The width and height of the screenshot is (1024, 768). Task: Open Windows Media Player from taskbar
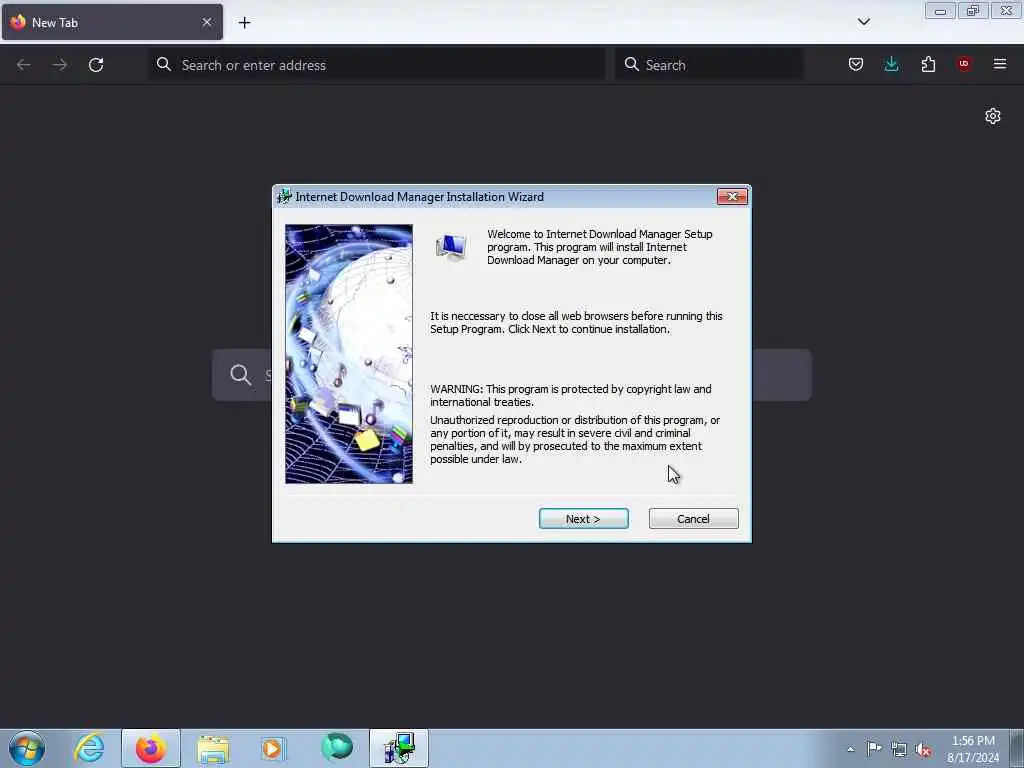pyautogui.click(x=274, y=748)
